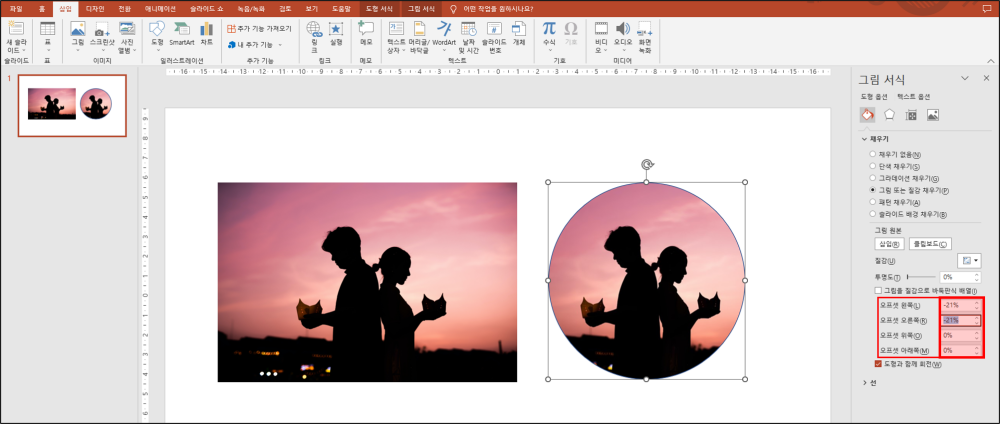Select 채우기 없음 (No fill) radio button

pos(872,154)
